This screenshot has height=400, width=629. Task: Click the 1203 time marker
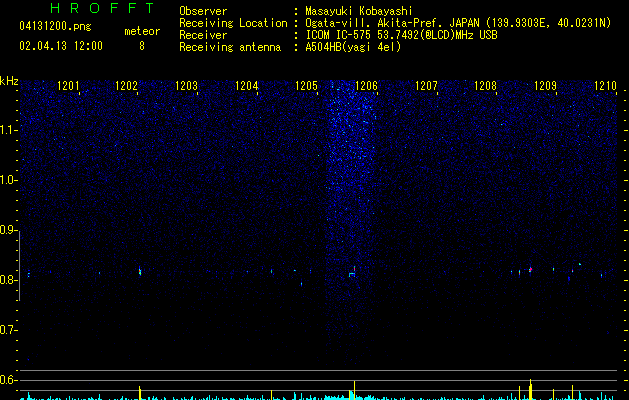click(187, 86)
